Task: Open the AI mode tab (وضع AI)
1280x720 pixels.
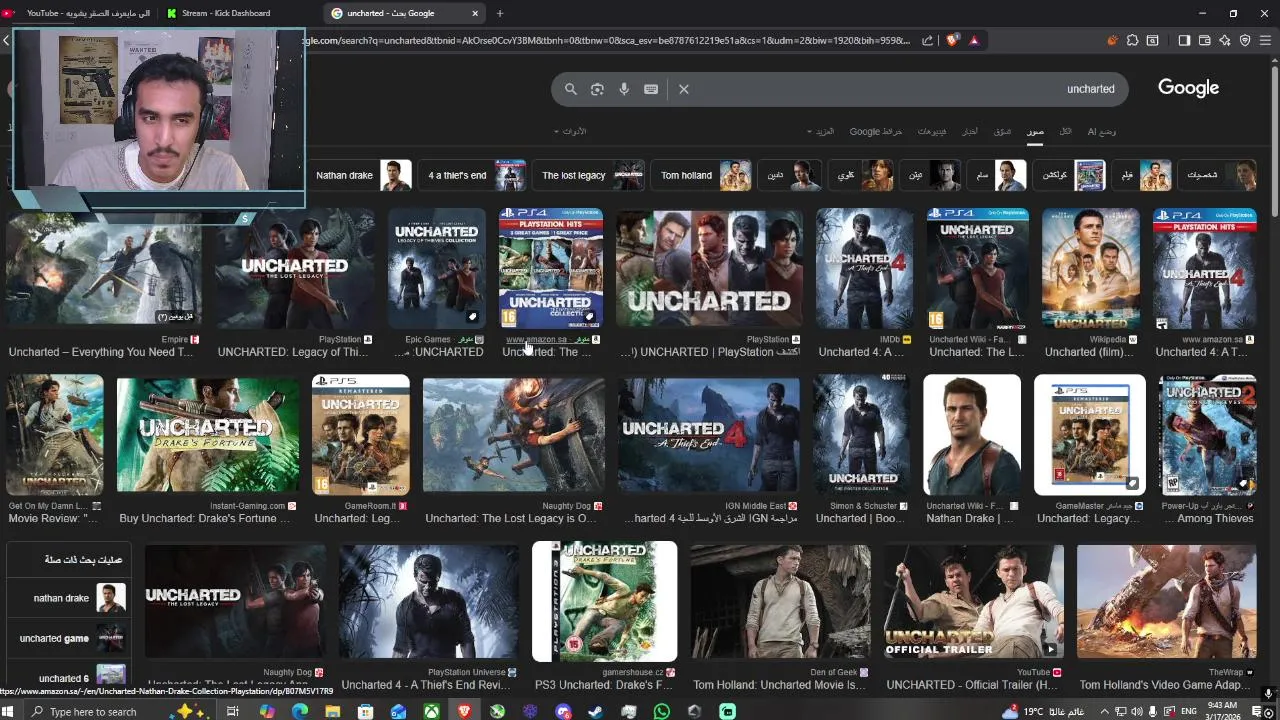Action: coord(1102,131)
